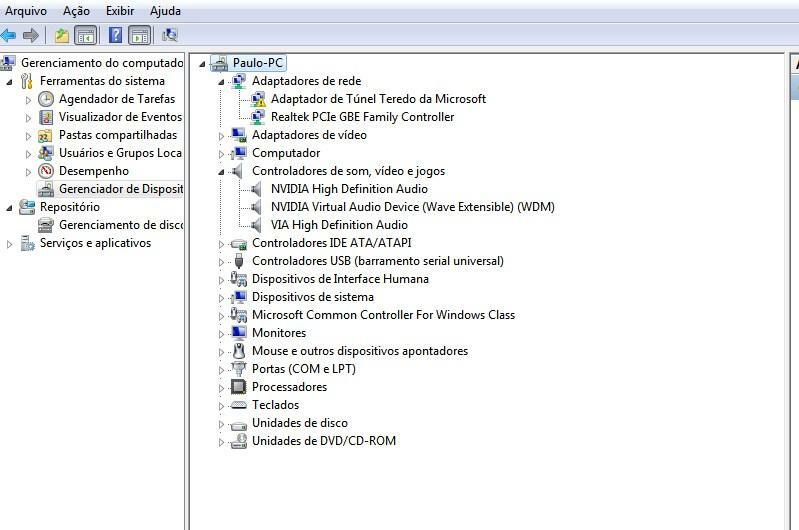Click the Realtek PCIe GBE network icon
The height and width of the screenshot is (530, 799).
[x=258, y=117]
